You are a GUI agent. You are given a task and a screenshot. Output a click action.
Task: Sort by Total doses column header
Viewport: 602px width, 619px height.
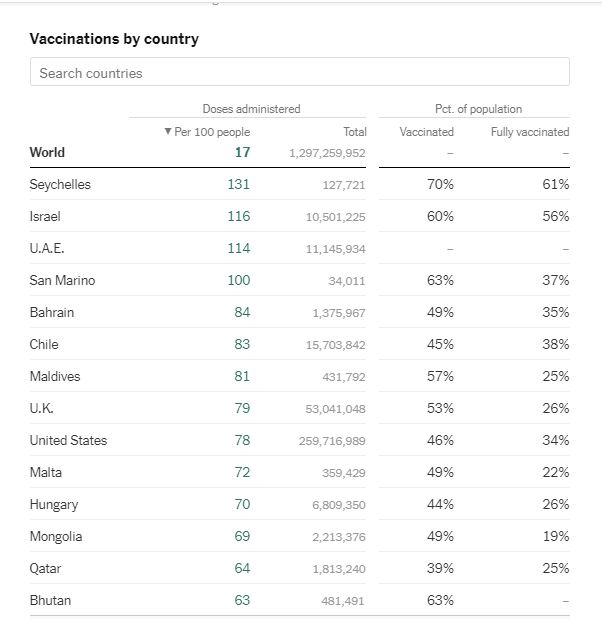tap(354, 132)
